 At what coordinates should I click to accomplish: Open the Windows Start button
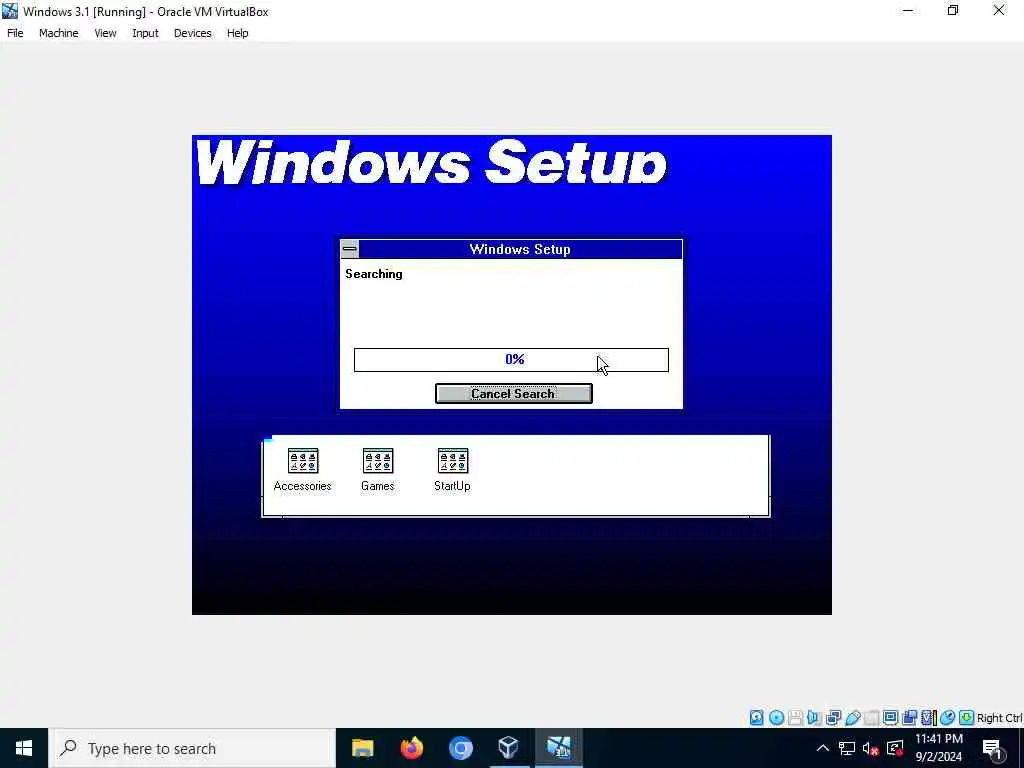(24, 748)
